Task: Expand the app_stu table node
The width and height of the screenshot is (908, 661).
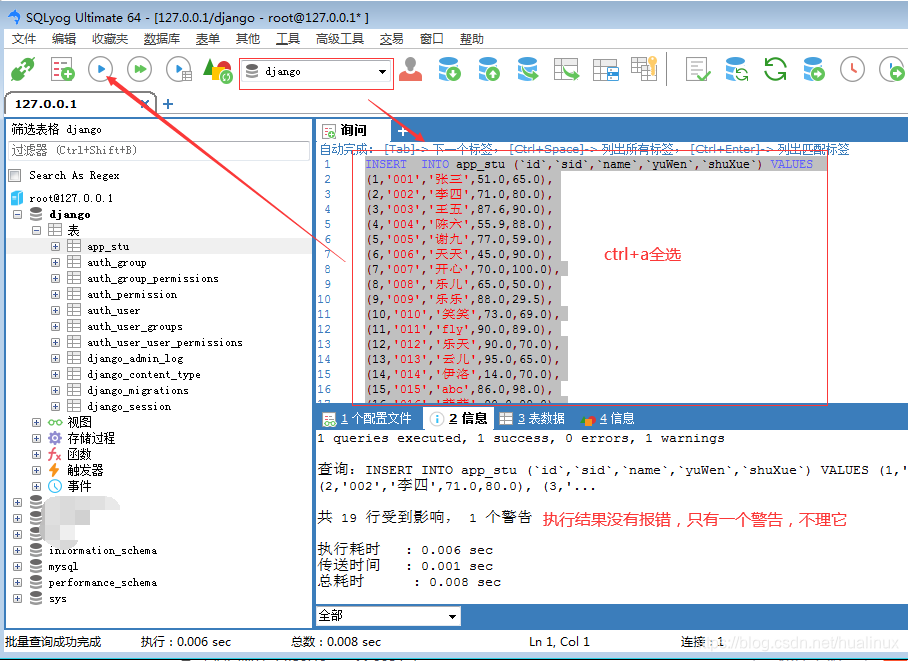Action: (56, 246)
